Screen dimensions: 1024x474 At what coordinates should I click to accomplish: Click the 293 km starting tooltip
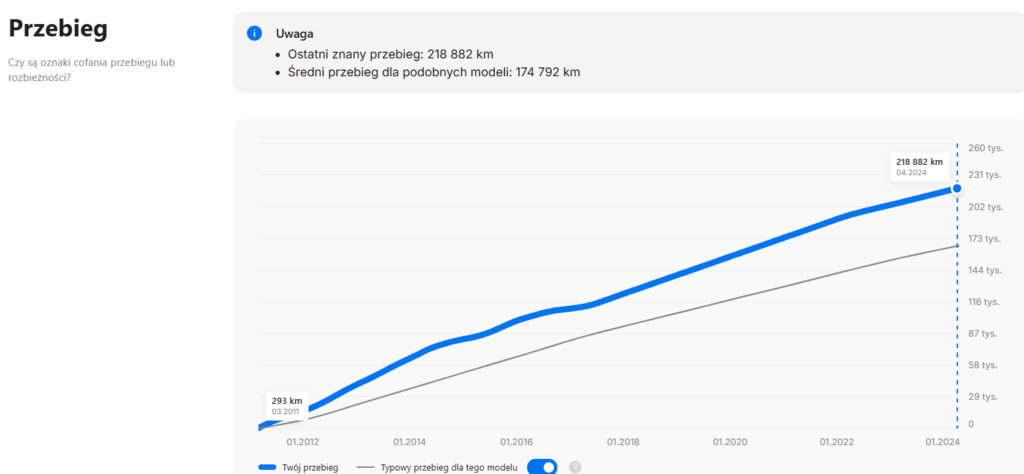286,405
